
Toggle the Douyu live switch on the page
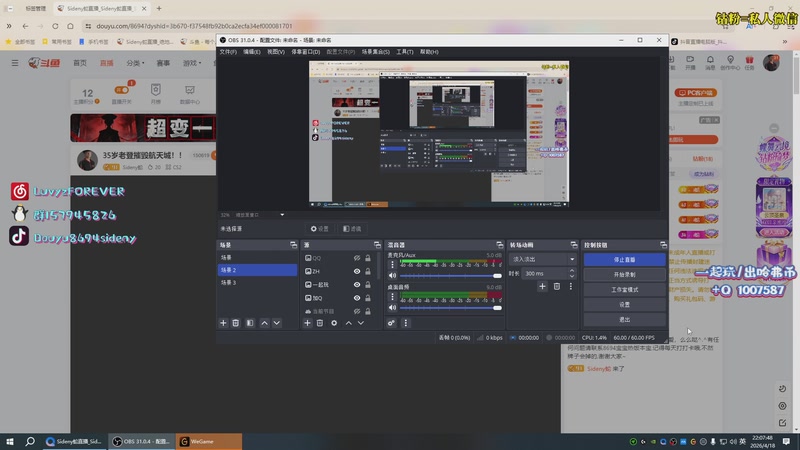122,90
